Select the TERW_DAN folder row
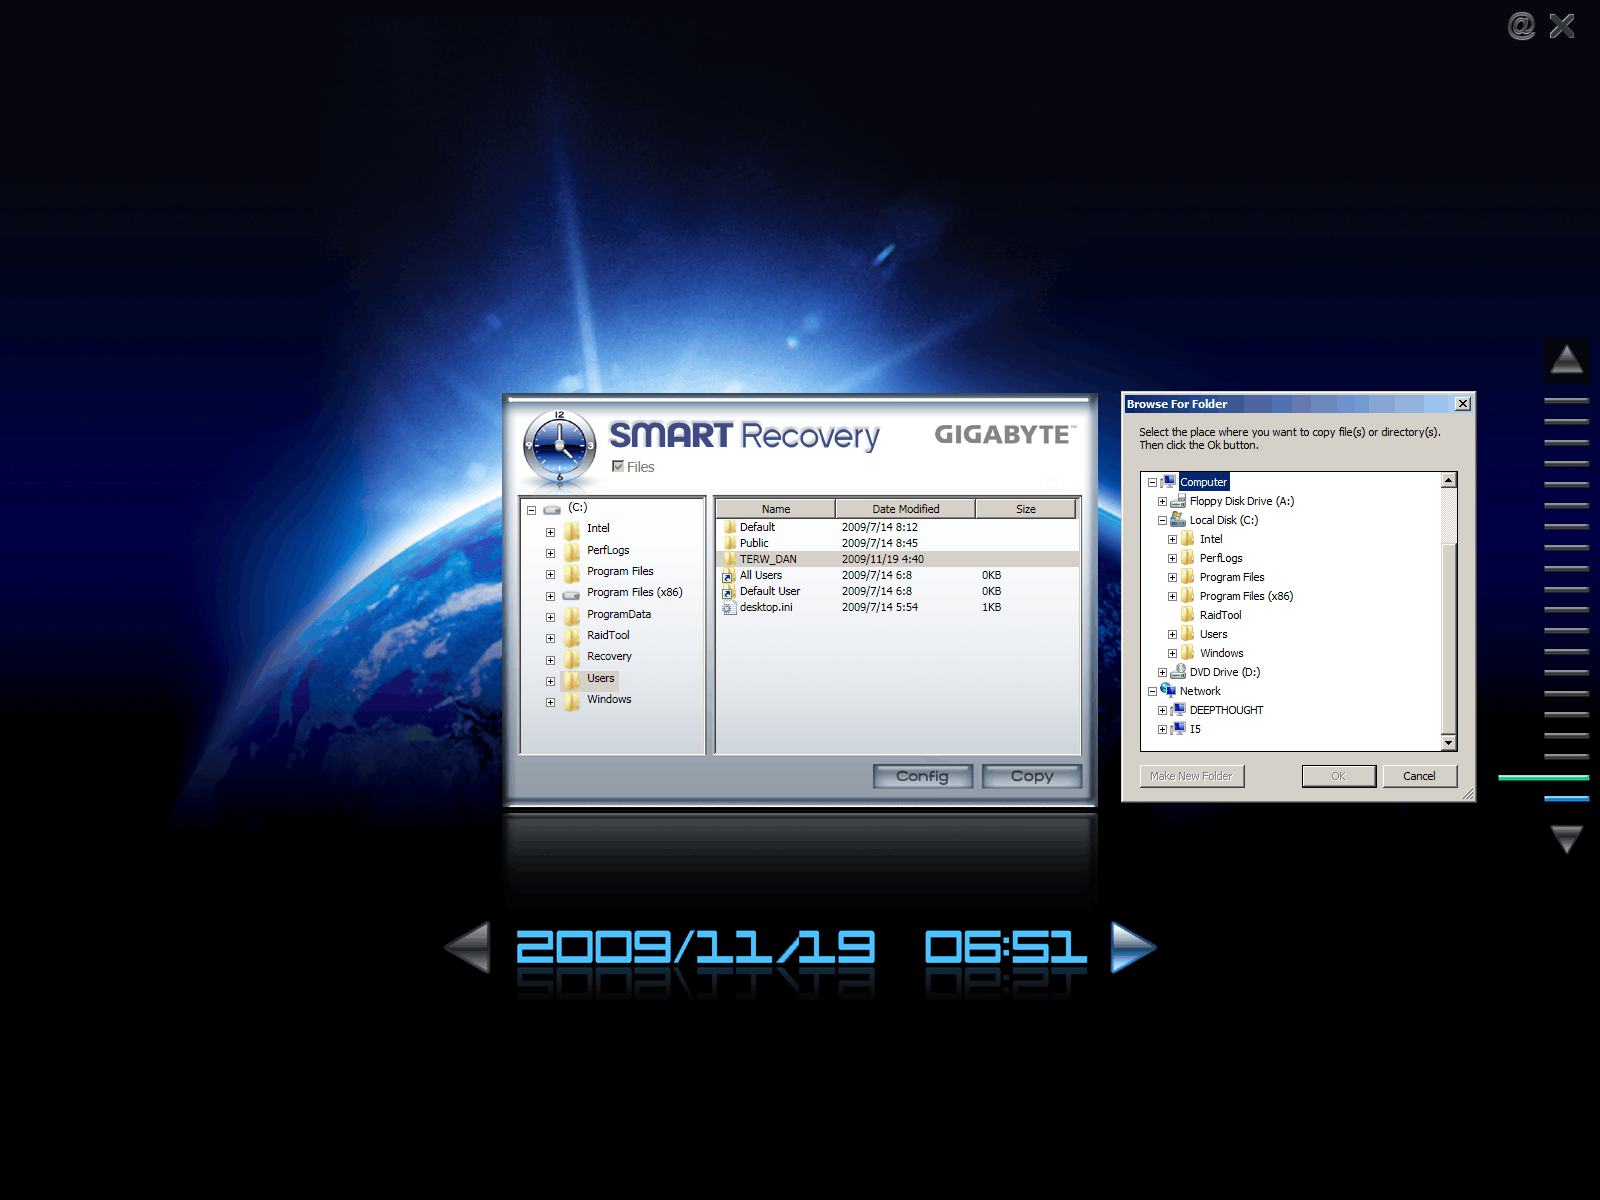This screenshot has height=1200, width=1600. 898,559
